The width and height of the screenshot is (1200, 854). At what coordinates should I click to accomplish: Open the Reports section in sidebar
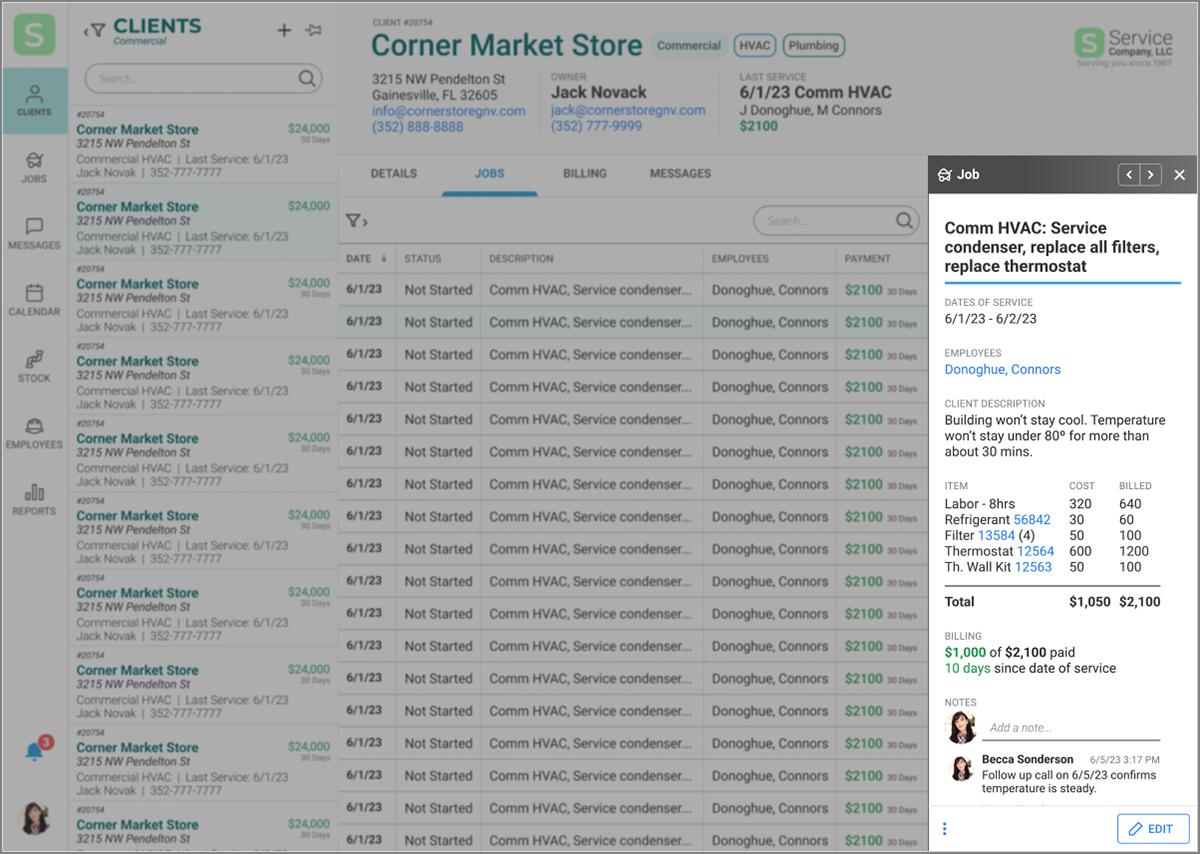point(34,499)
